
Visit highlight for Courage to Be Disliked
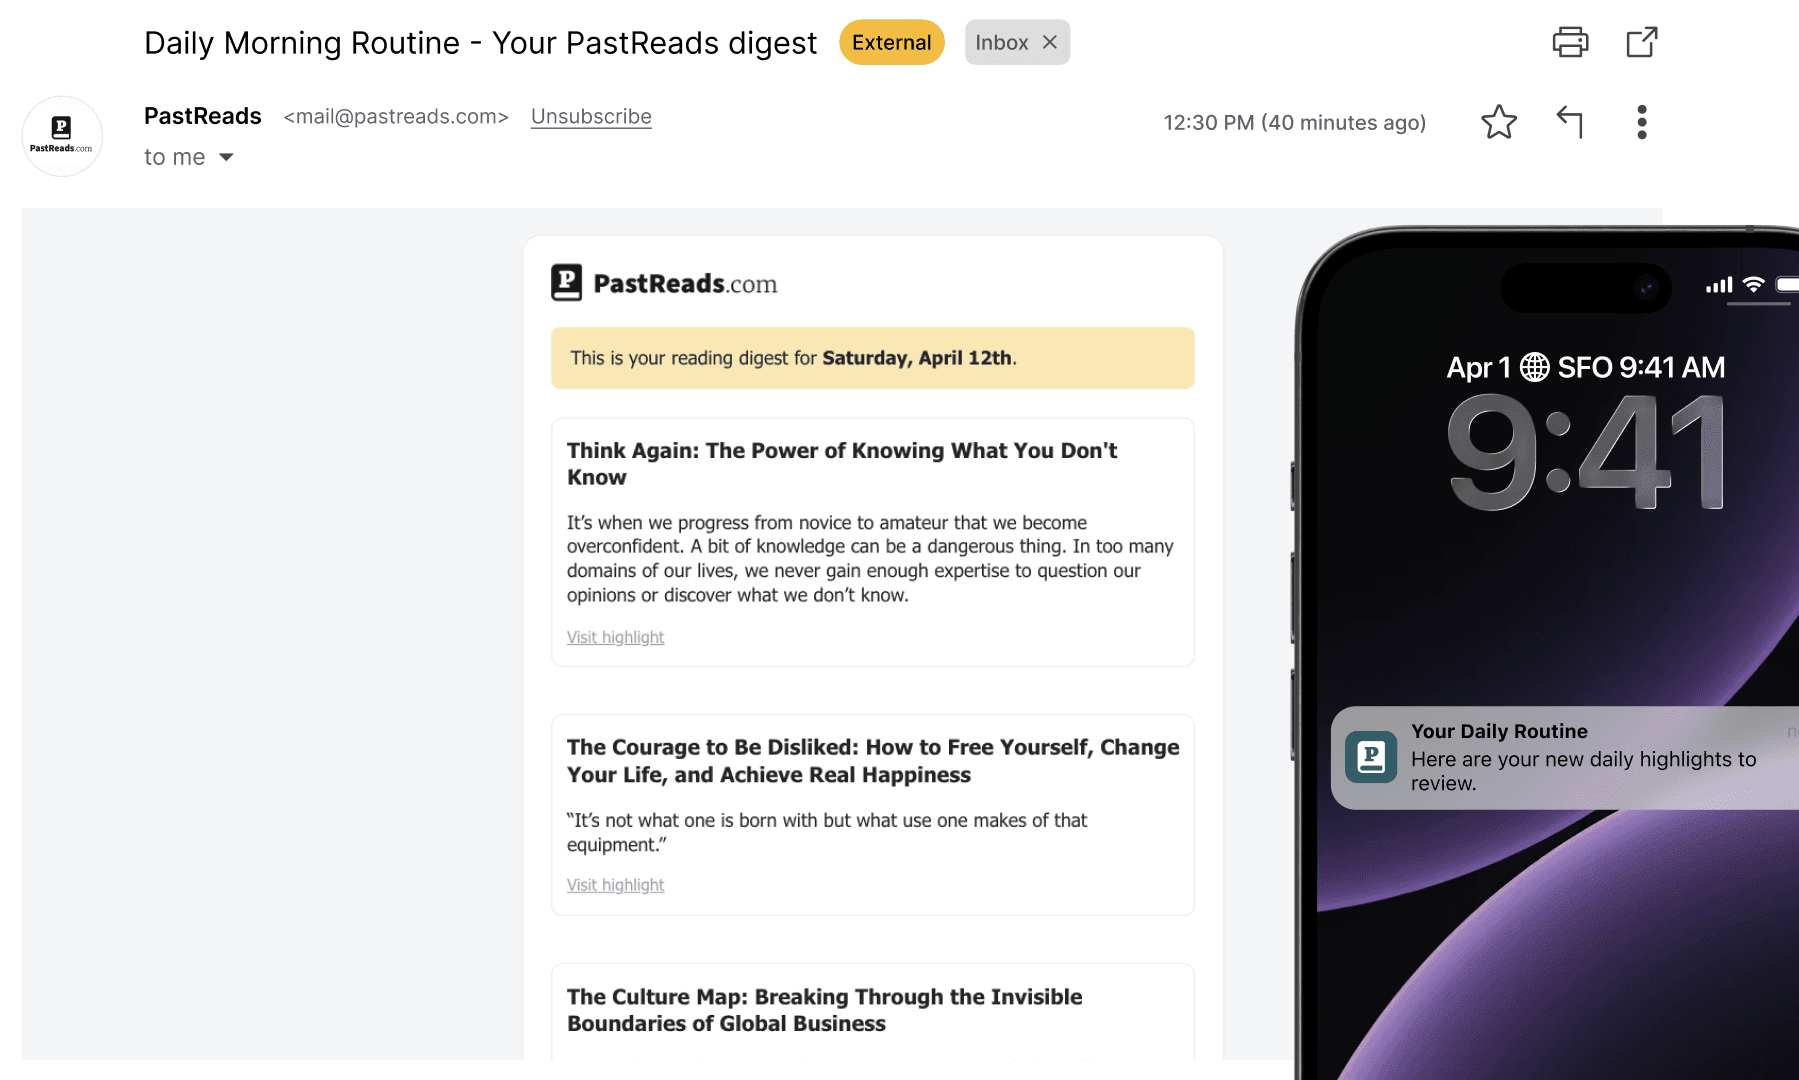tap(615, 885)
